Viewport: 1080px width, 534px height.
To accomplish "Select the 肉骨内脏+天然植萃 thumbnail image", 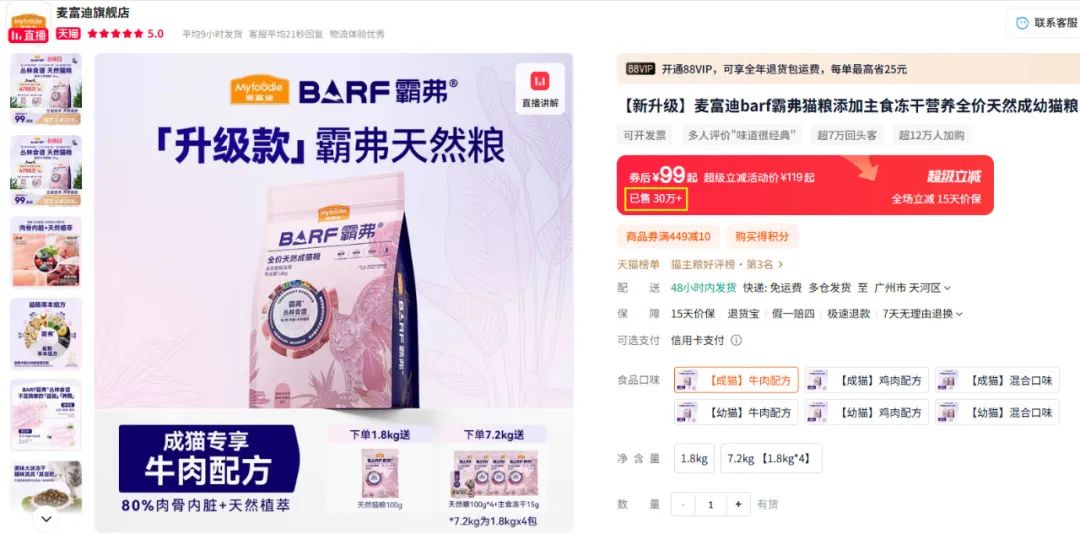I will [46, 251].
